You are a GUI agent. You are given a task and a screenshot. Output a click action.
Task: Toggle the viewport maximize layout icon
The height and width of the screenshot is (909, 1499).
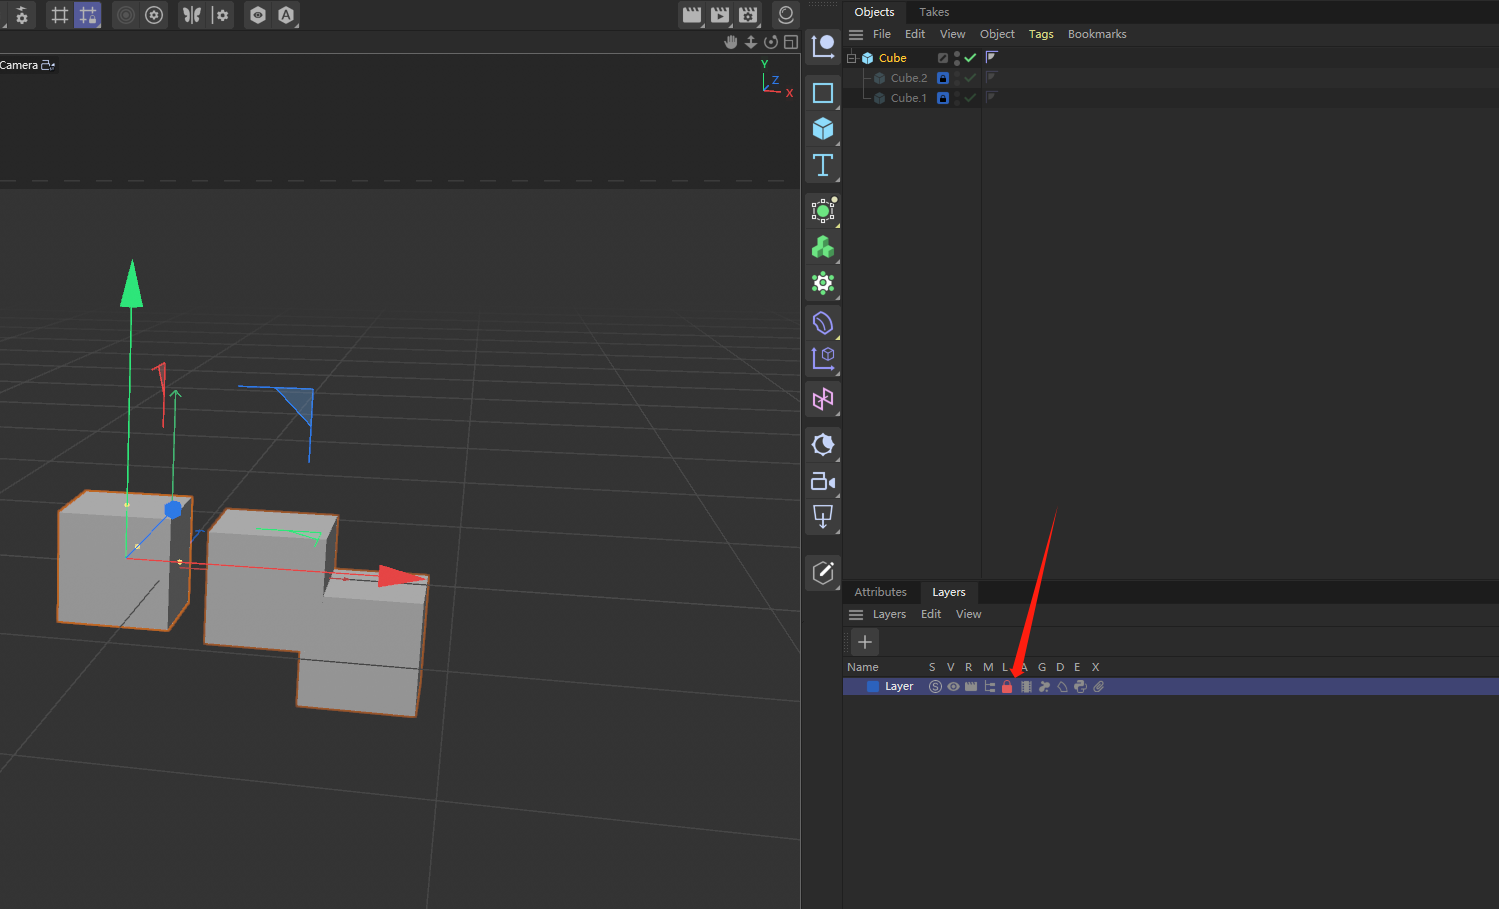point(791,42)
